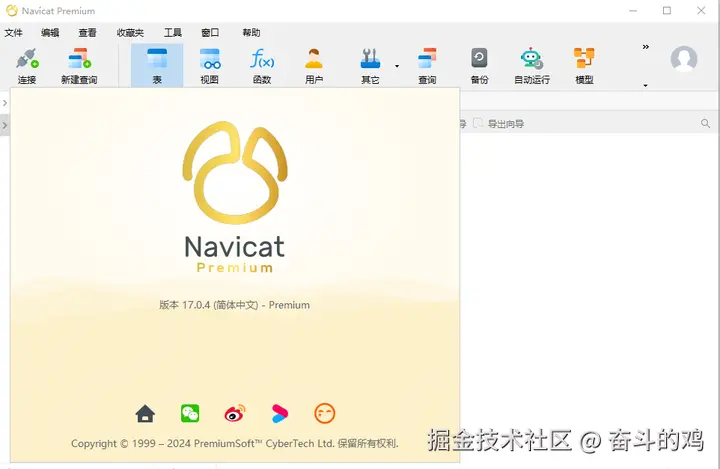Screen dimensions: 720x469
Task: Open the 帮助 help menu
Action: pyautogui.click(x=251, y=33)
